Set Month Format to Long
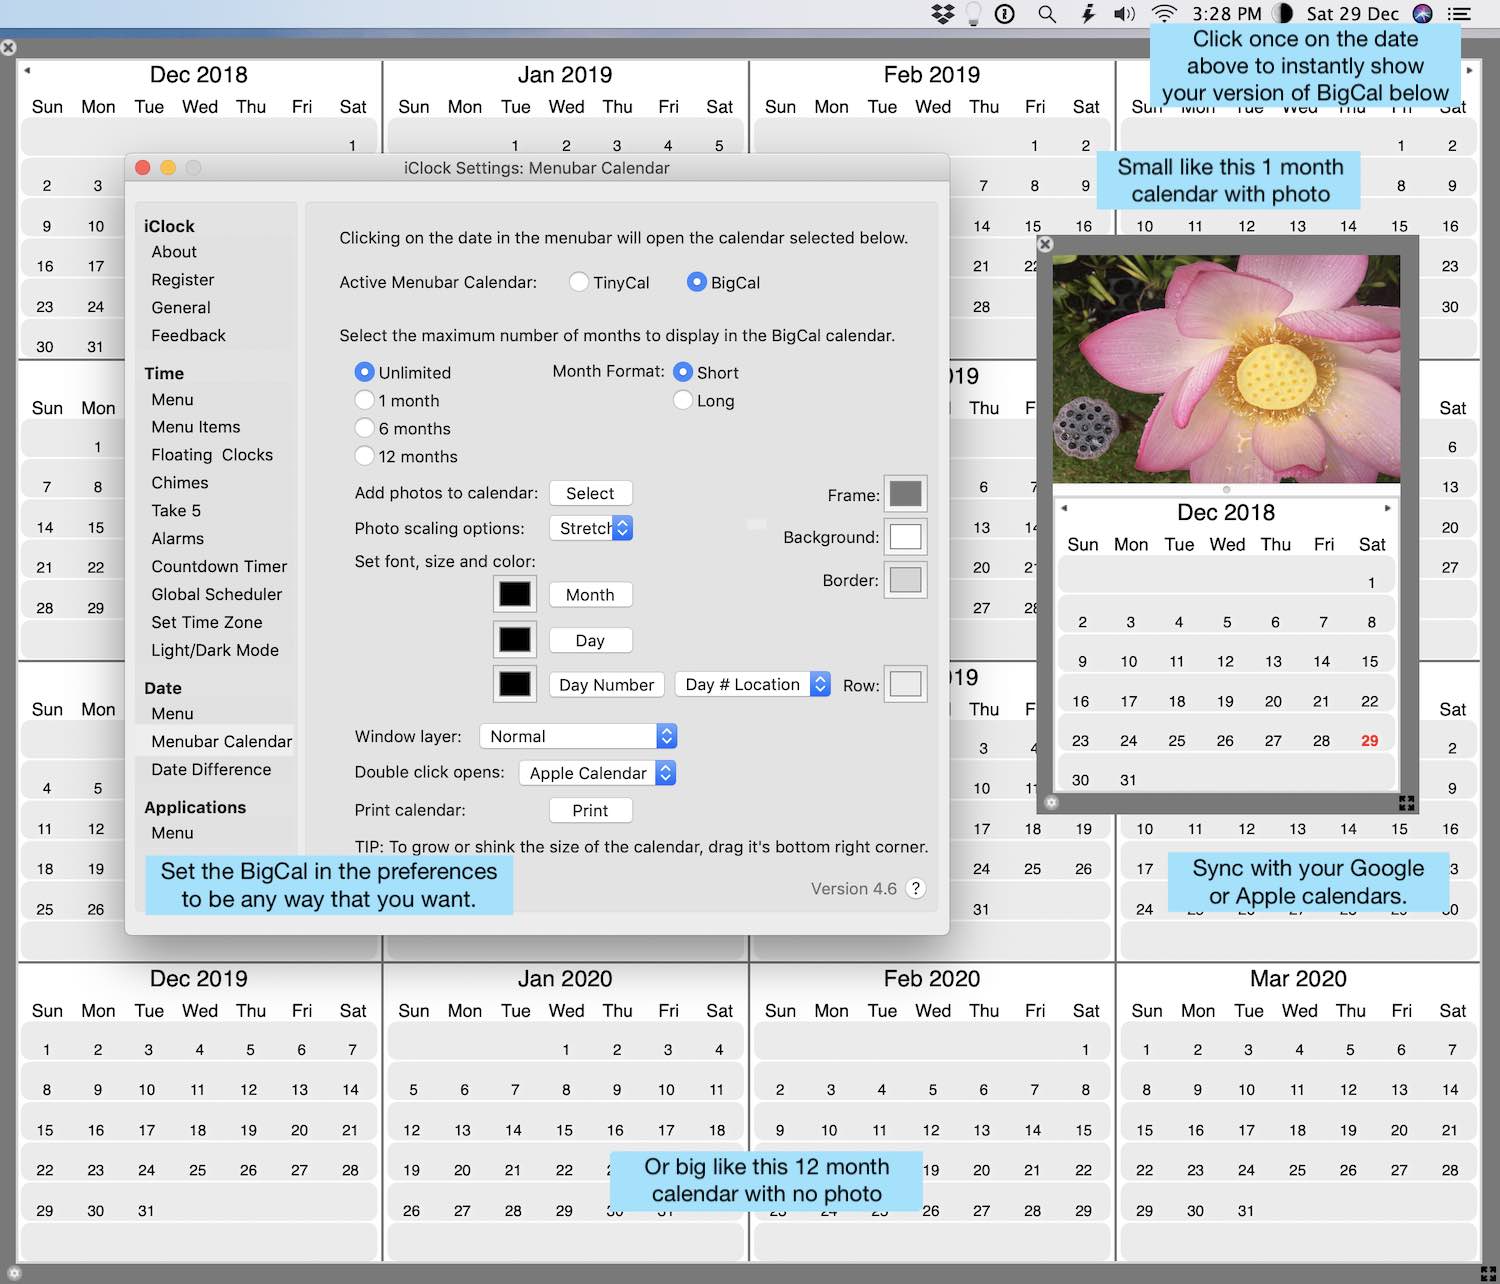 pos(683,400)
